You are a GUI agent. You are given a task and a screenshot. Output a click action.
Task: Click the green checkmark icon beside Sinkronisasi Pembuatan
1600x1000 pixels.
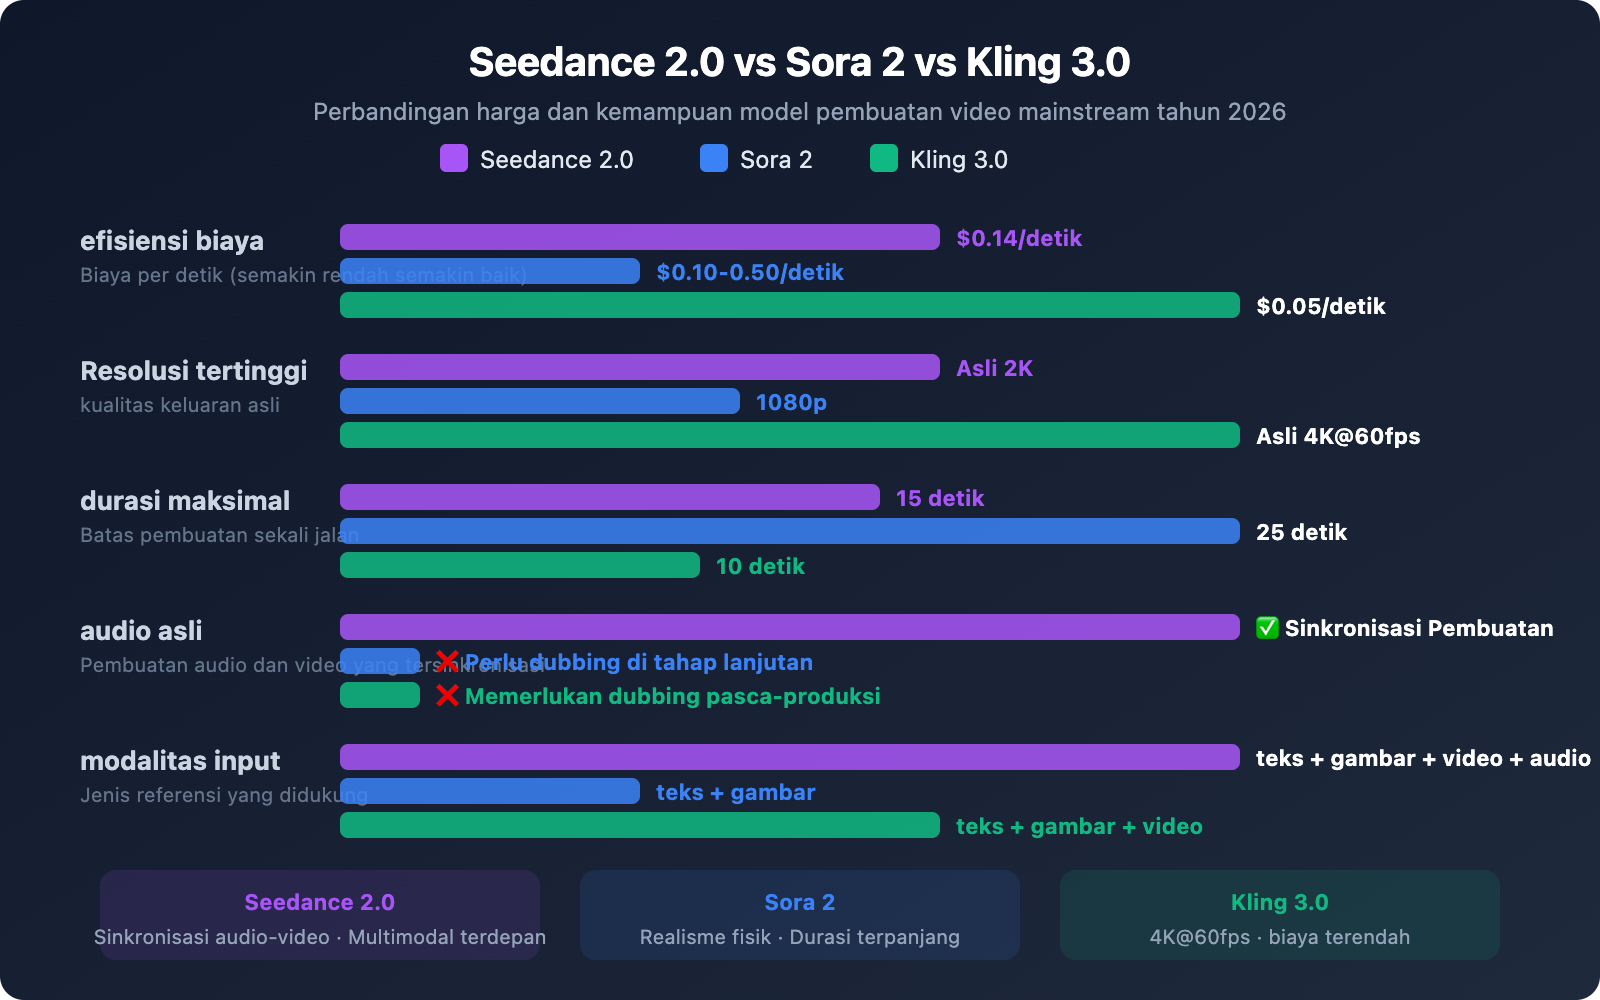tap(1266, 629)
